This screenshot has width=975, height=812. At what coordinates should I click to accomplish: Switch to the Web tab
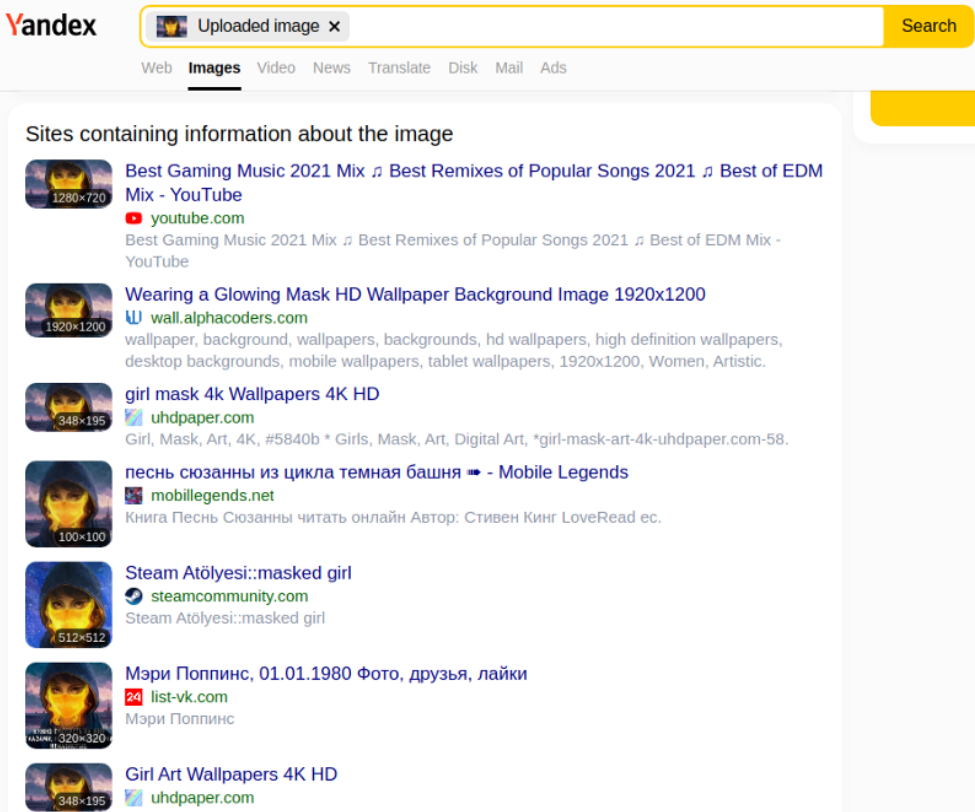pyautogui.click(x=157, y=68)
